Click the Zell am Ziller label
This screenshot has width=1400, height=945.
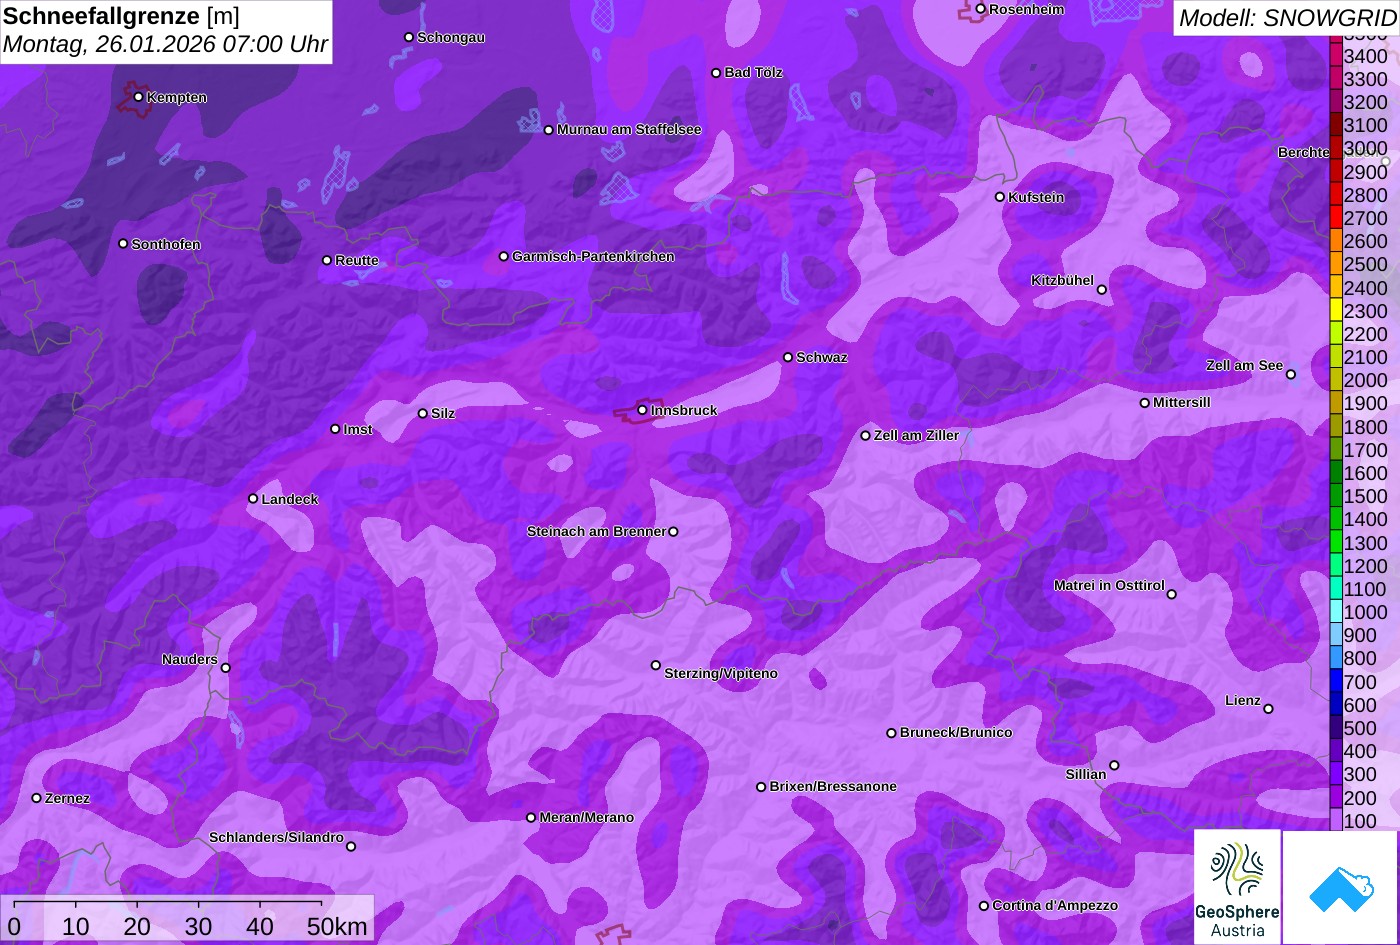(x=916, y=436)
